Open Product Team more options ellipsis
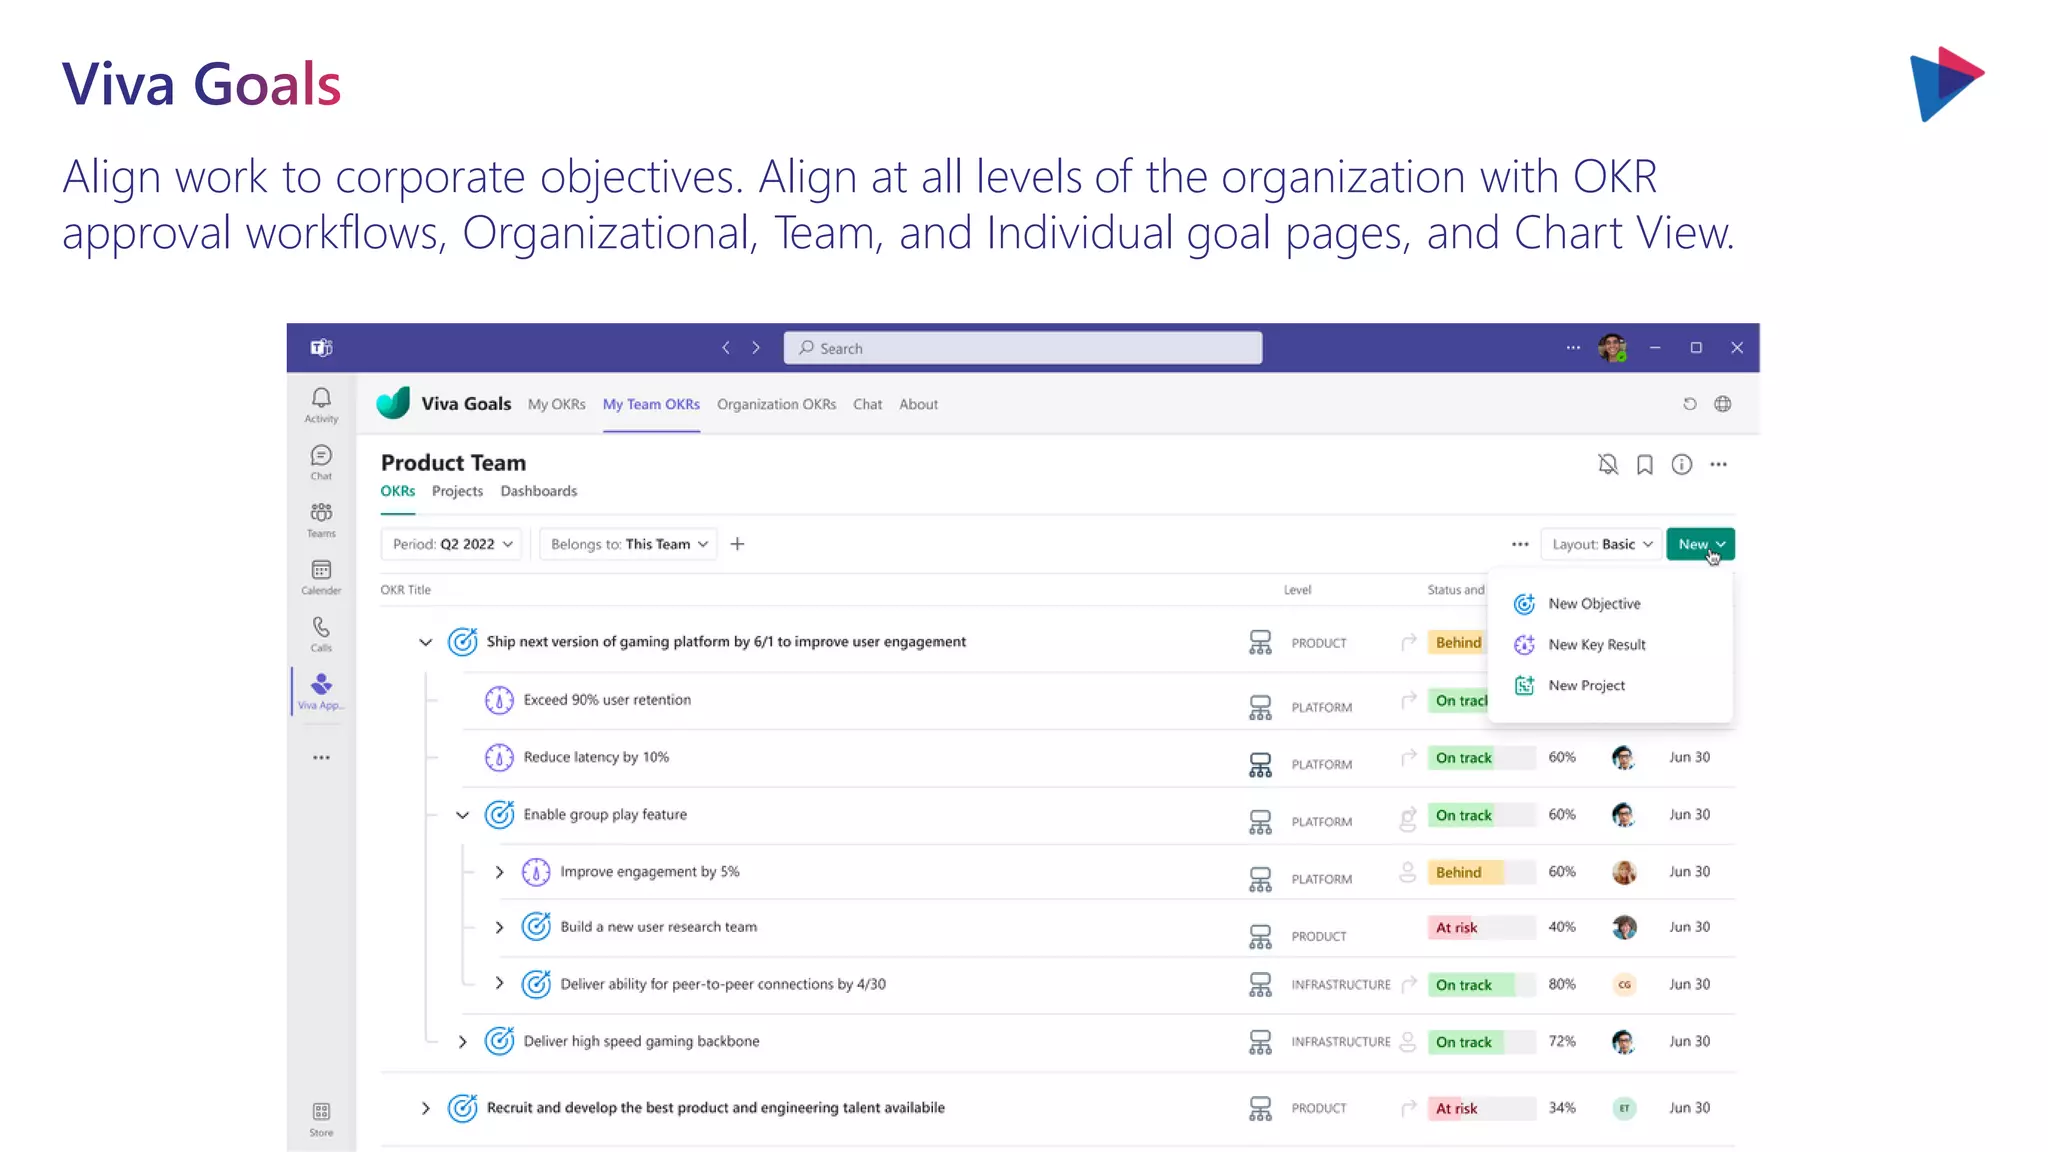Image resolution: width=2048 pixels, height=1152 pixels. 1719,464
